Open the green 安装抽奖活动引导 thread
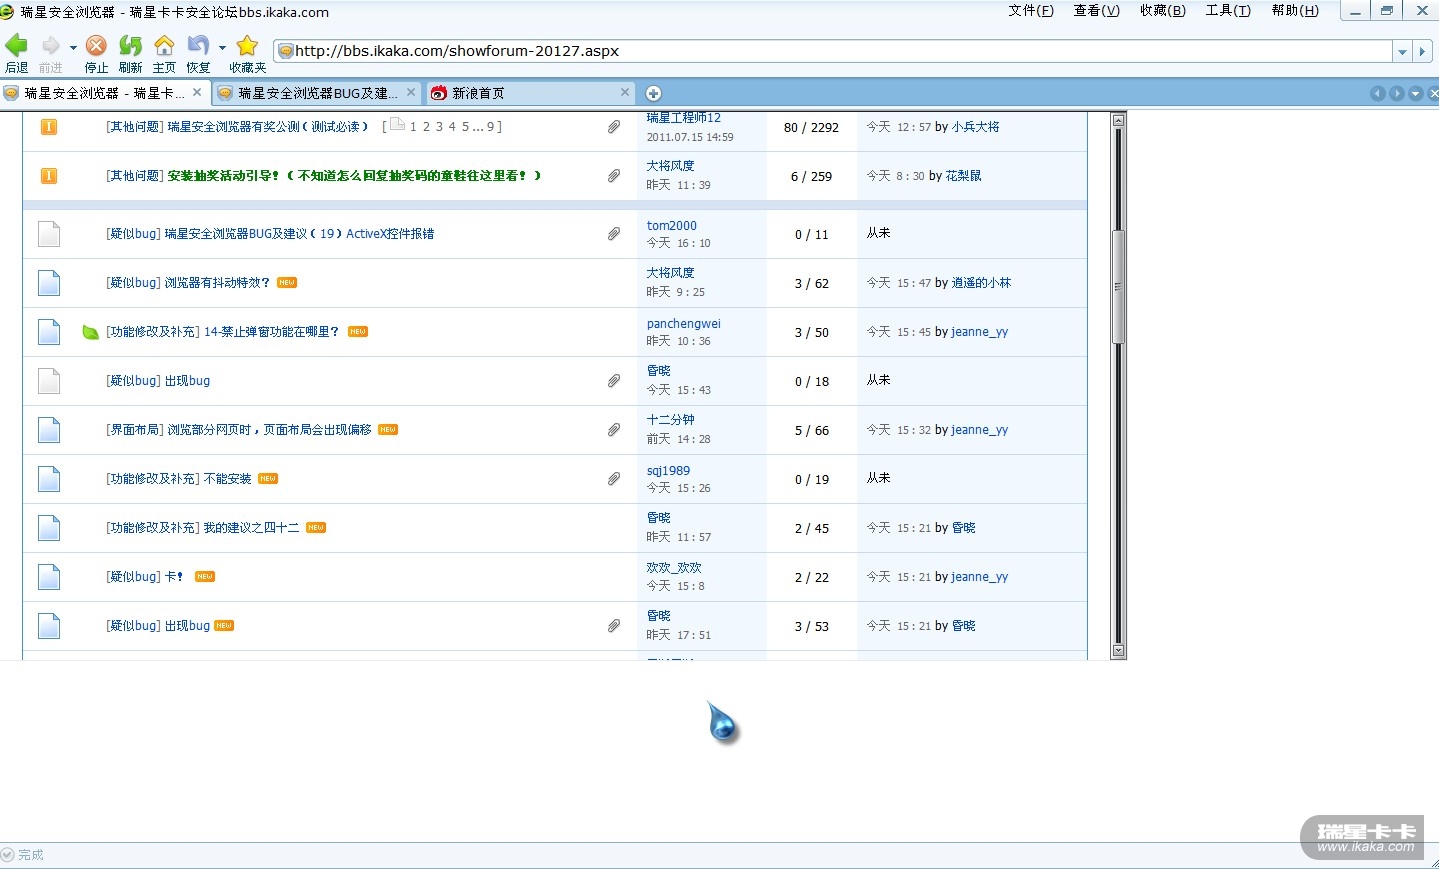The image size is (1439, 869). [354, 176]
